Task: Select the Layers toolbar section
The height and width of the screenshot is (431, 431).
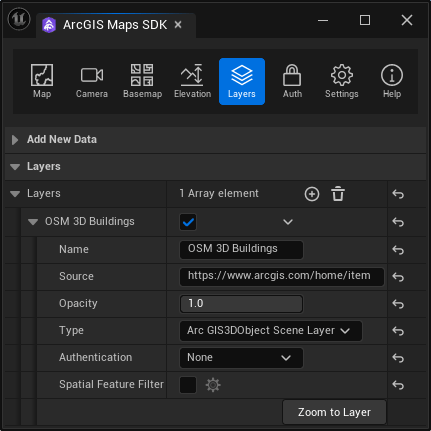Action: tap(242, 81)
